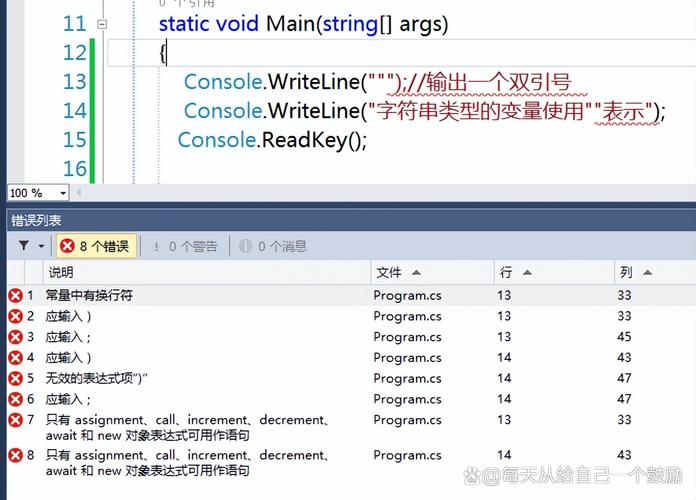Image resolution: width=696 pixels, height=500 pixels.
Task: Sort by the 文件 column header
Action: 432,272
